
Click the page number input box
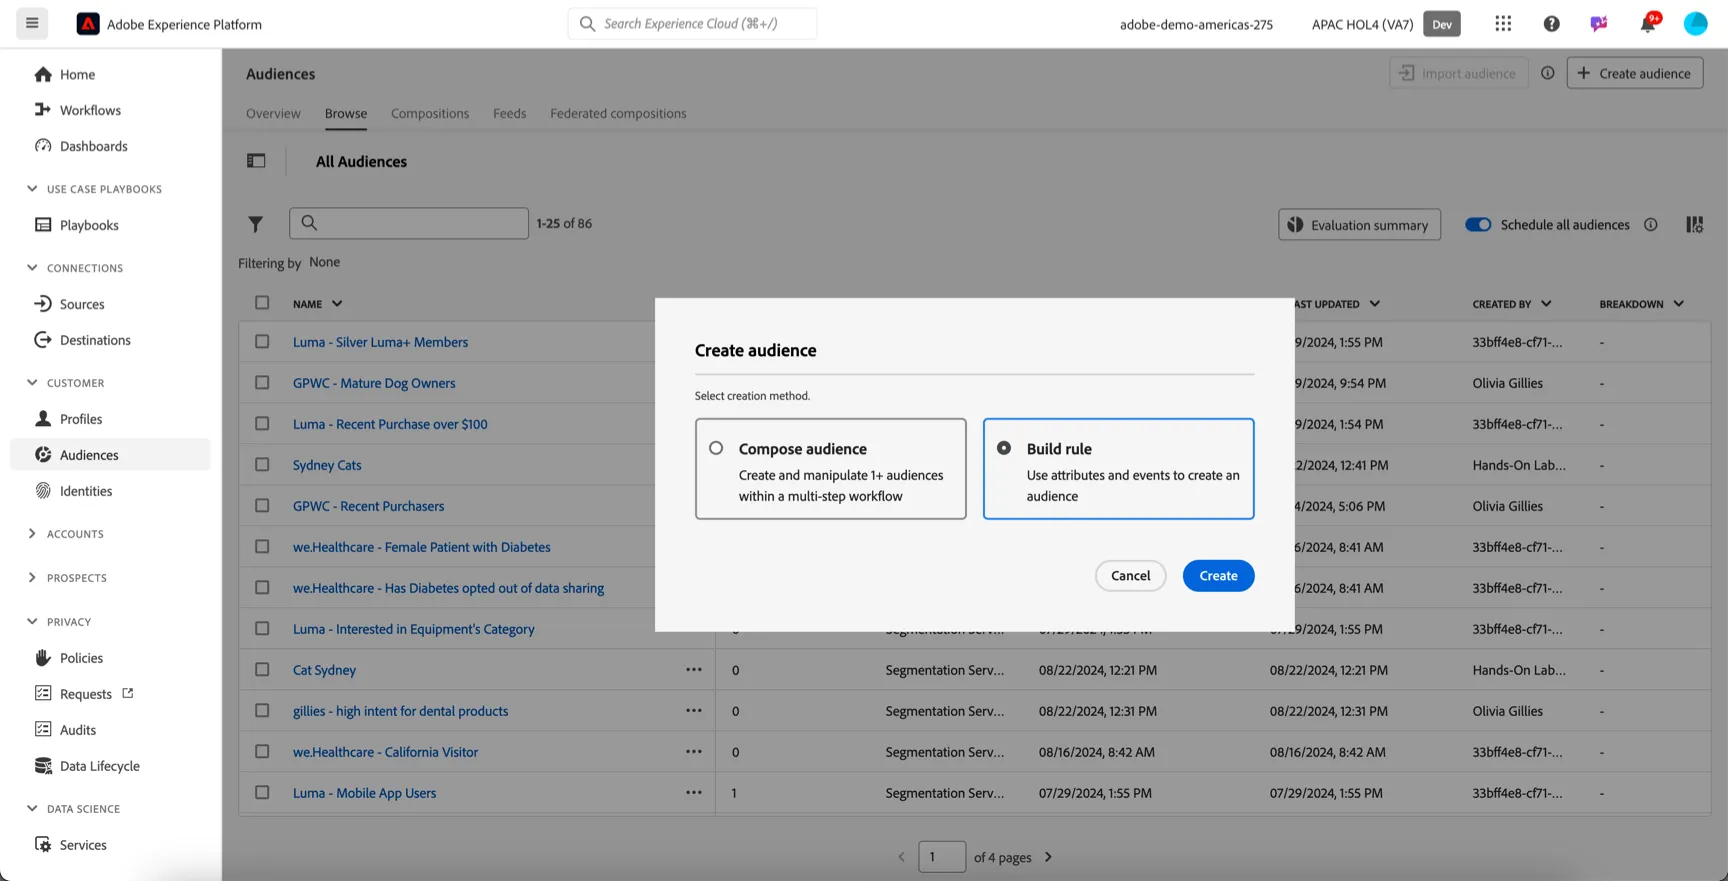[942, 857]
